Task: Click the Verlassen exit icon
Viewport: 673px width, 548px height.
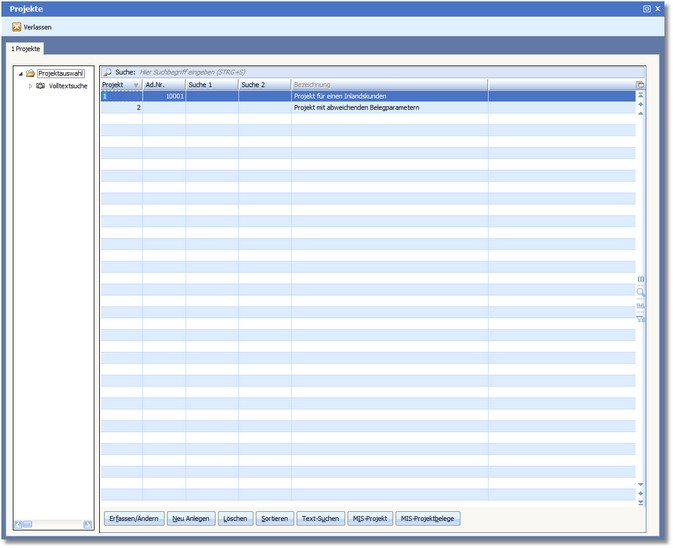Action: [16, 27]
